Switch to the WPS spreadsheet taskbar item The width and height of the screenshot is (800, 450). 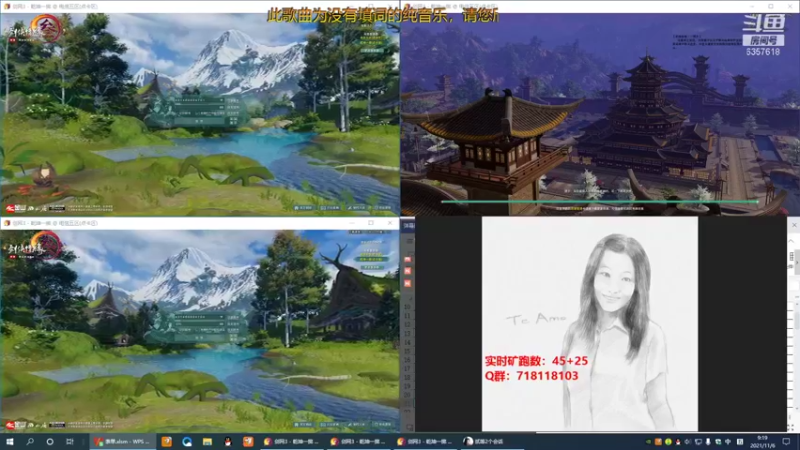pyautogui.click(x=122, y=441)
